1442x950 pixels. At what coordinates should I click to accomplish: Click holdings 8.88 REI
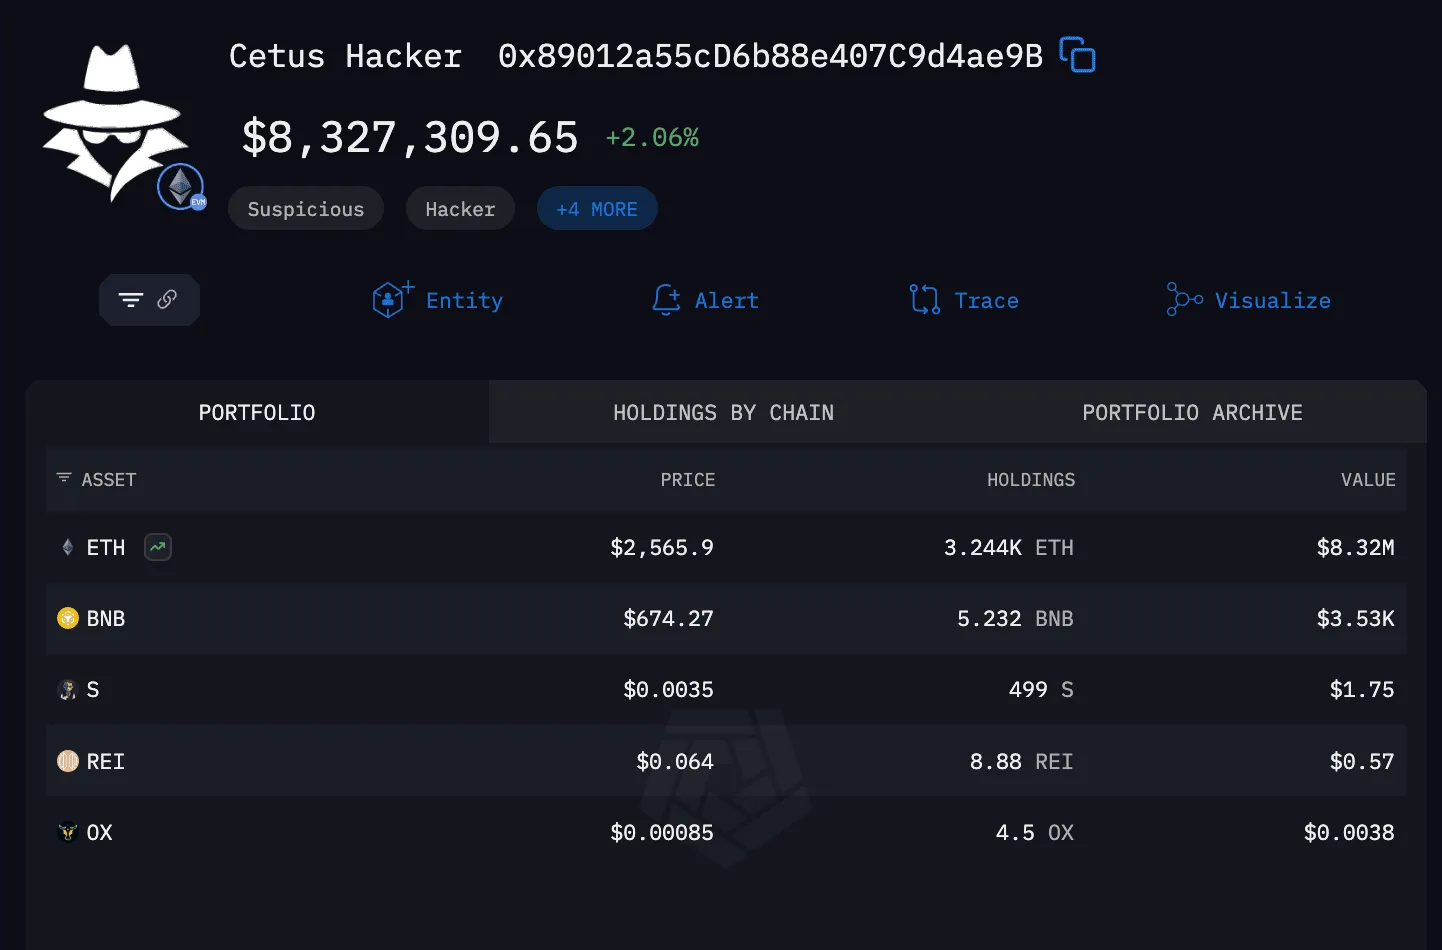tap(1022, 761)
